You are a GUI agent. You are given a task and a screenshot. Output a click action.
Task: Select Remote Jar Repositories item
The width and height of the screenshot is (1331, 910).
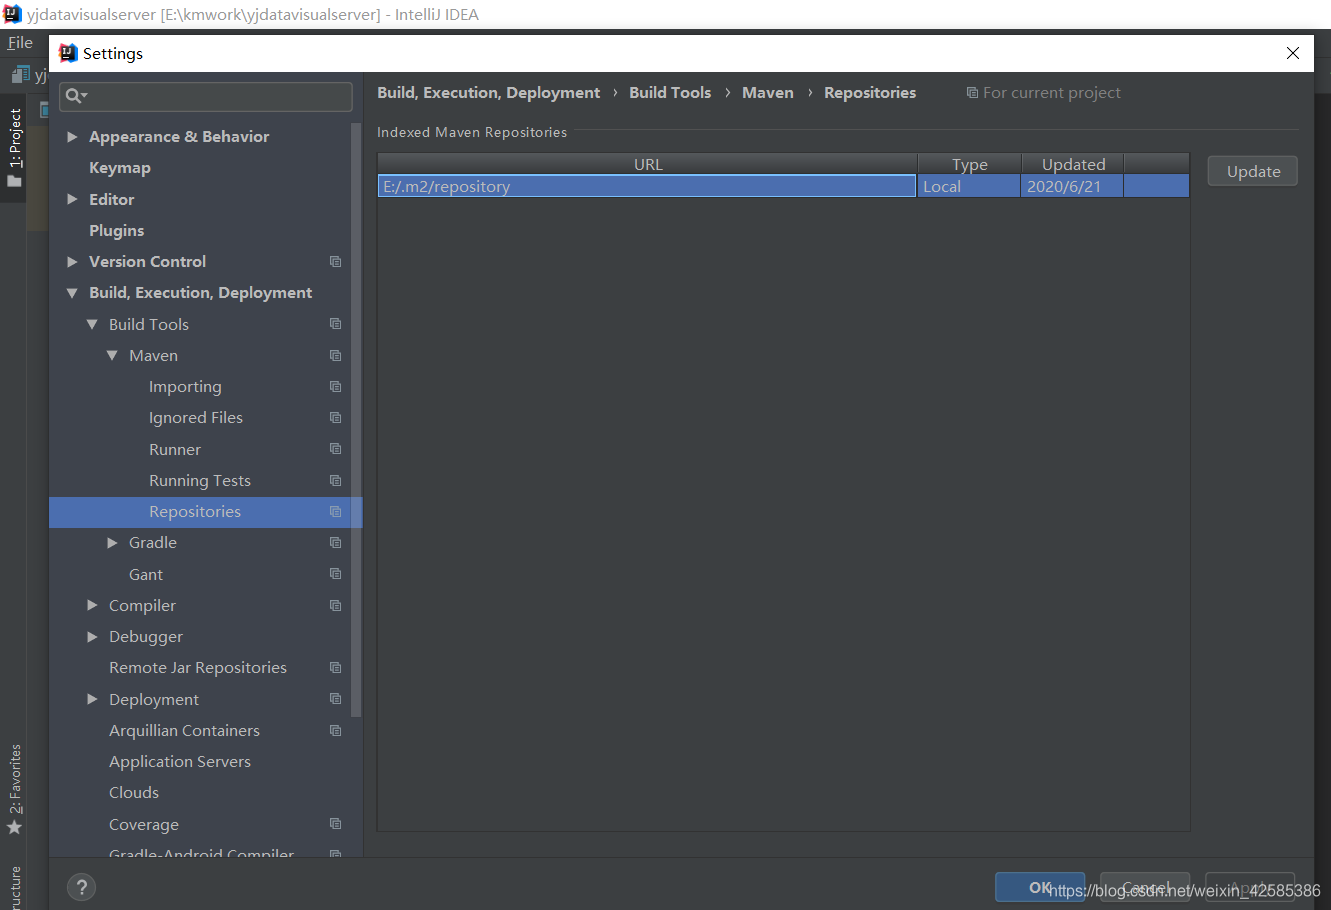pos(198,667)
